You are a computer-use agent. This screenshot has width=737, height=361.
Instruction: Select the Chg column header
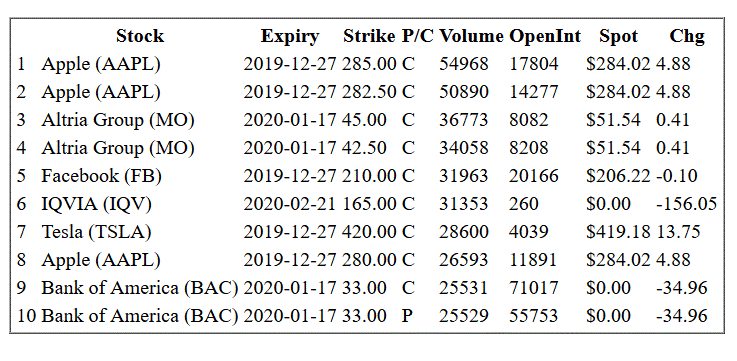(x=687, y=36)
